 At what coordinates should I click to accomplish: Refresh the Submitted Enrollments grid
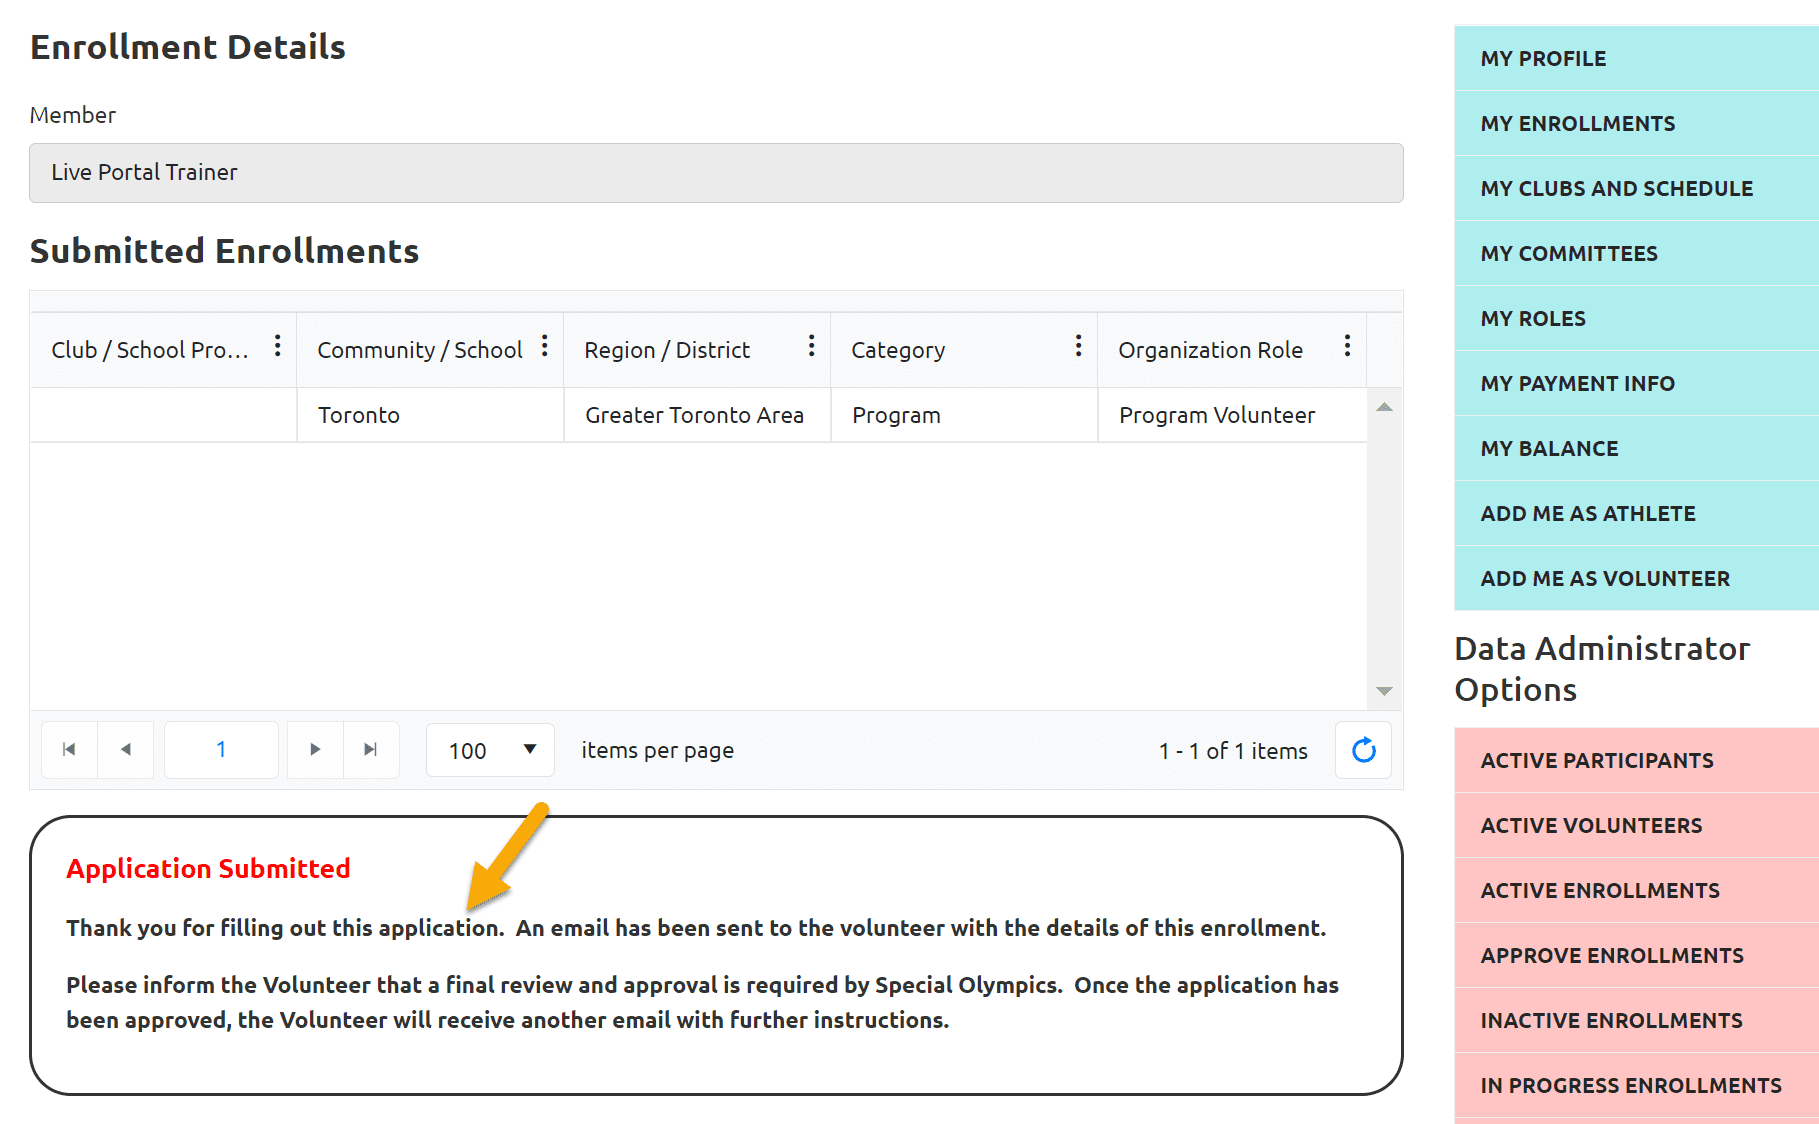[1364, 750]
